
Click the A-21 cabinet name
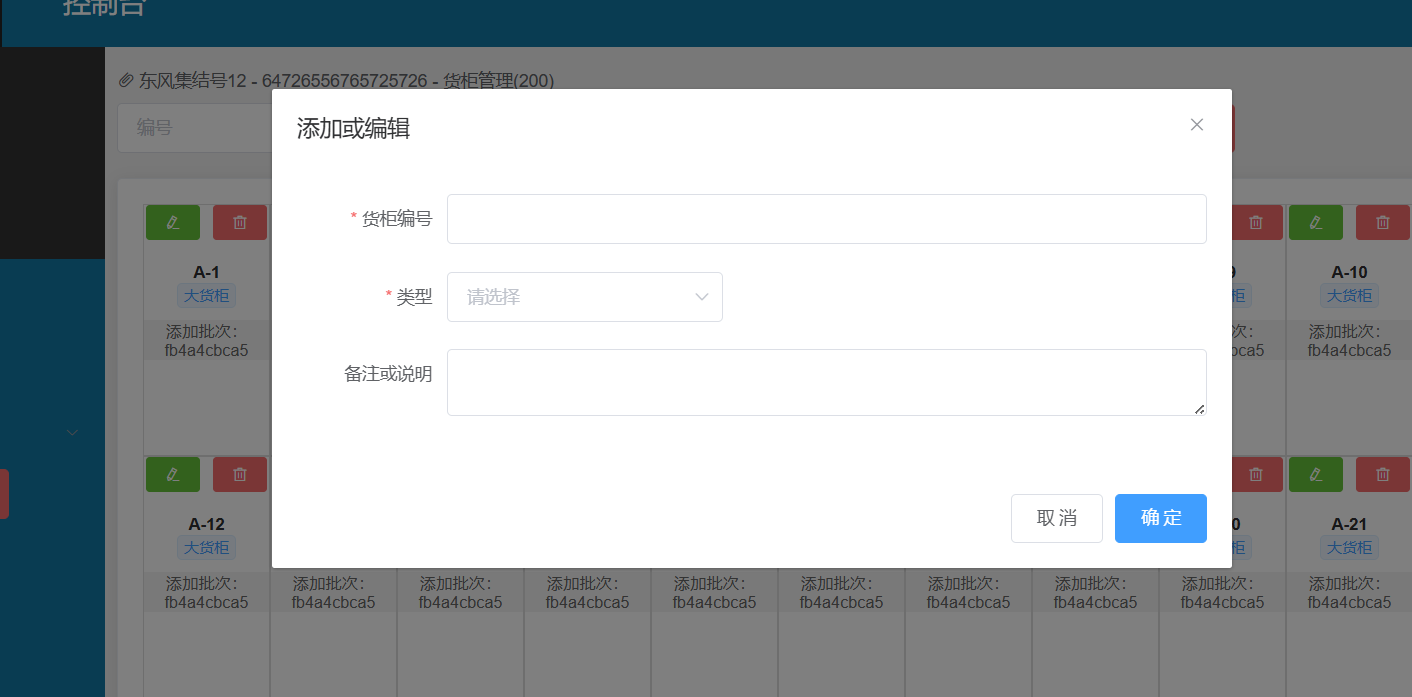(1349, 524)
